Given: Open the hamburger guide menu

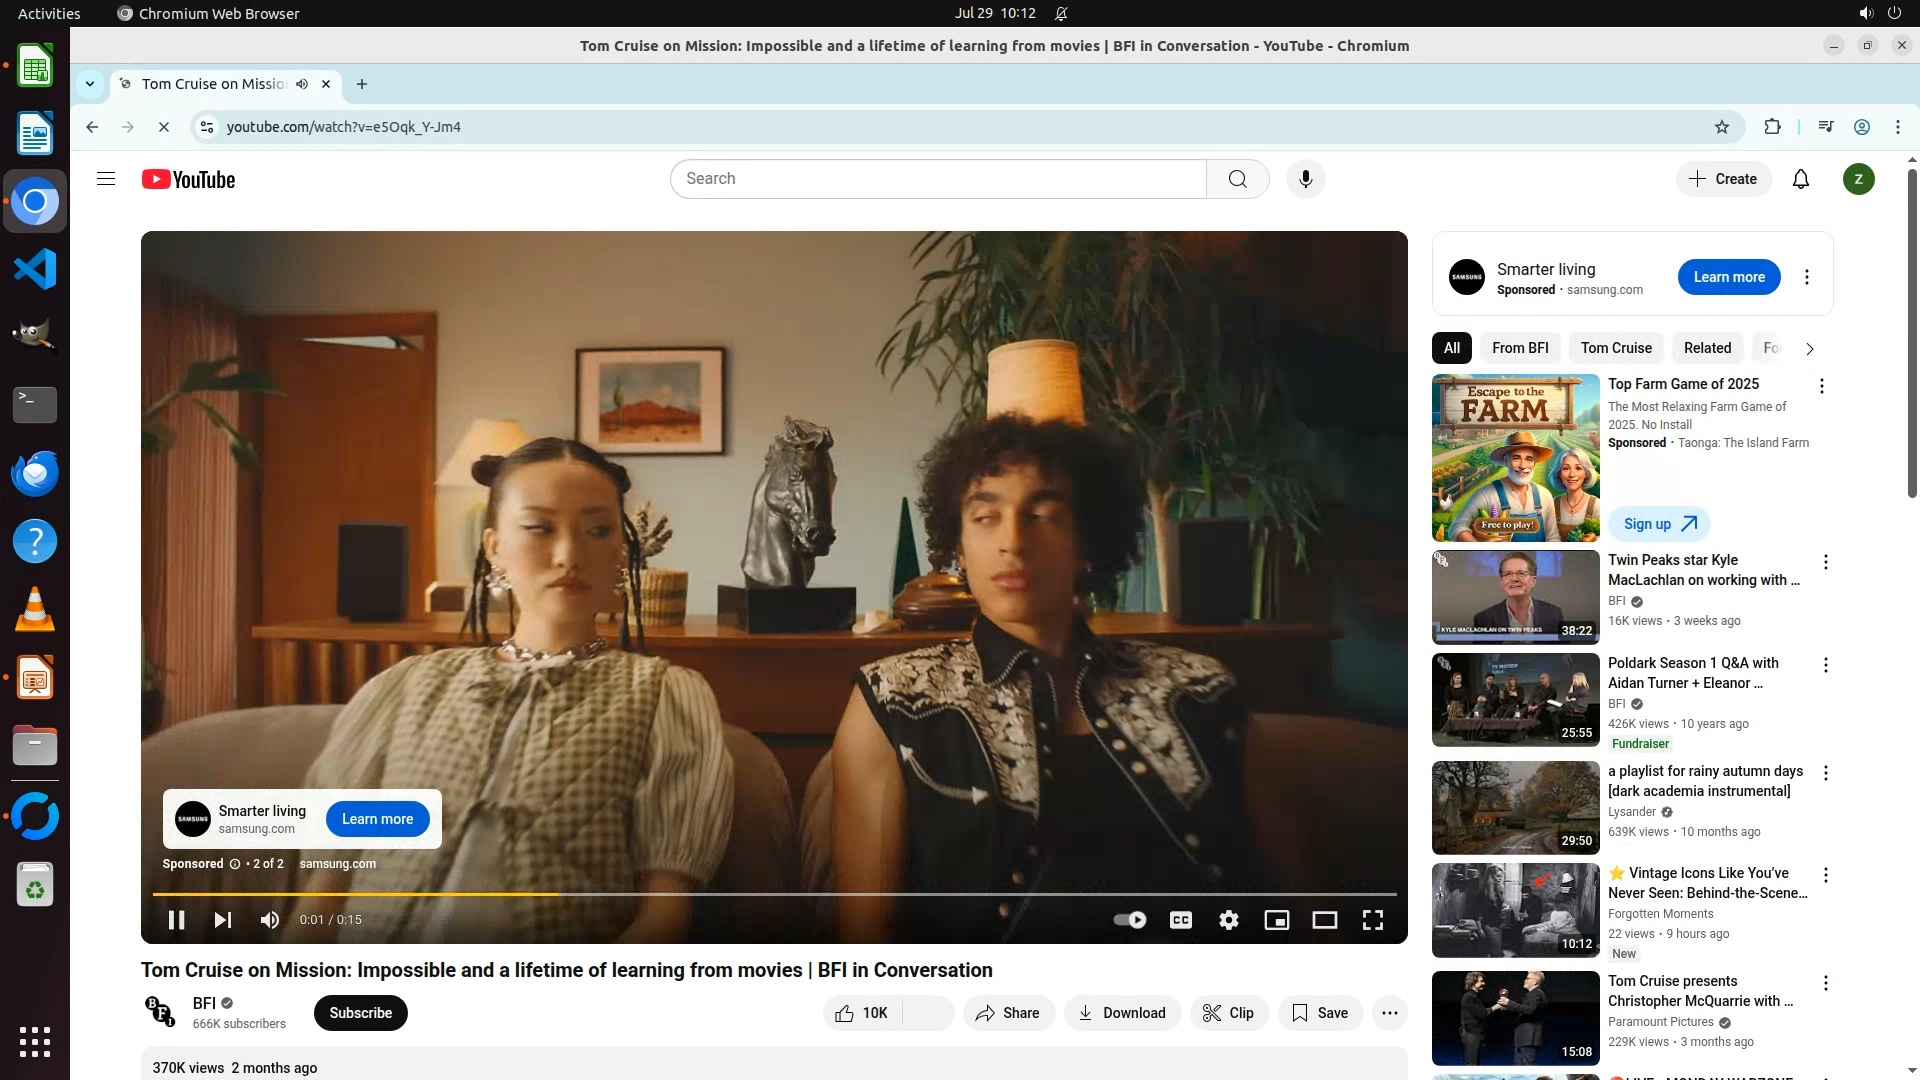Looking at the screenshot, I should tap(106, 179).
